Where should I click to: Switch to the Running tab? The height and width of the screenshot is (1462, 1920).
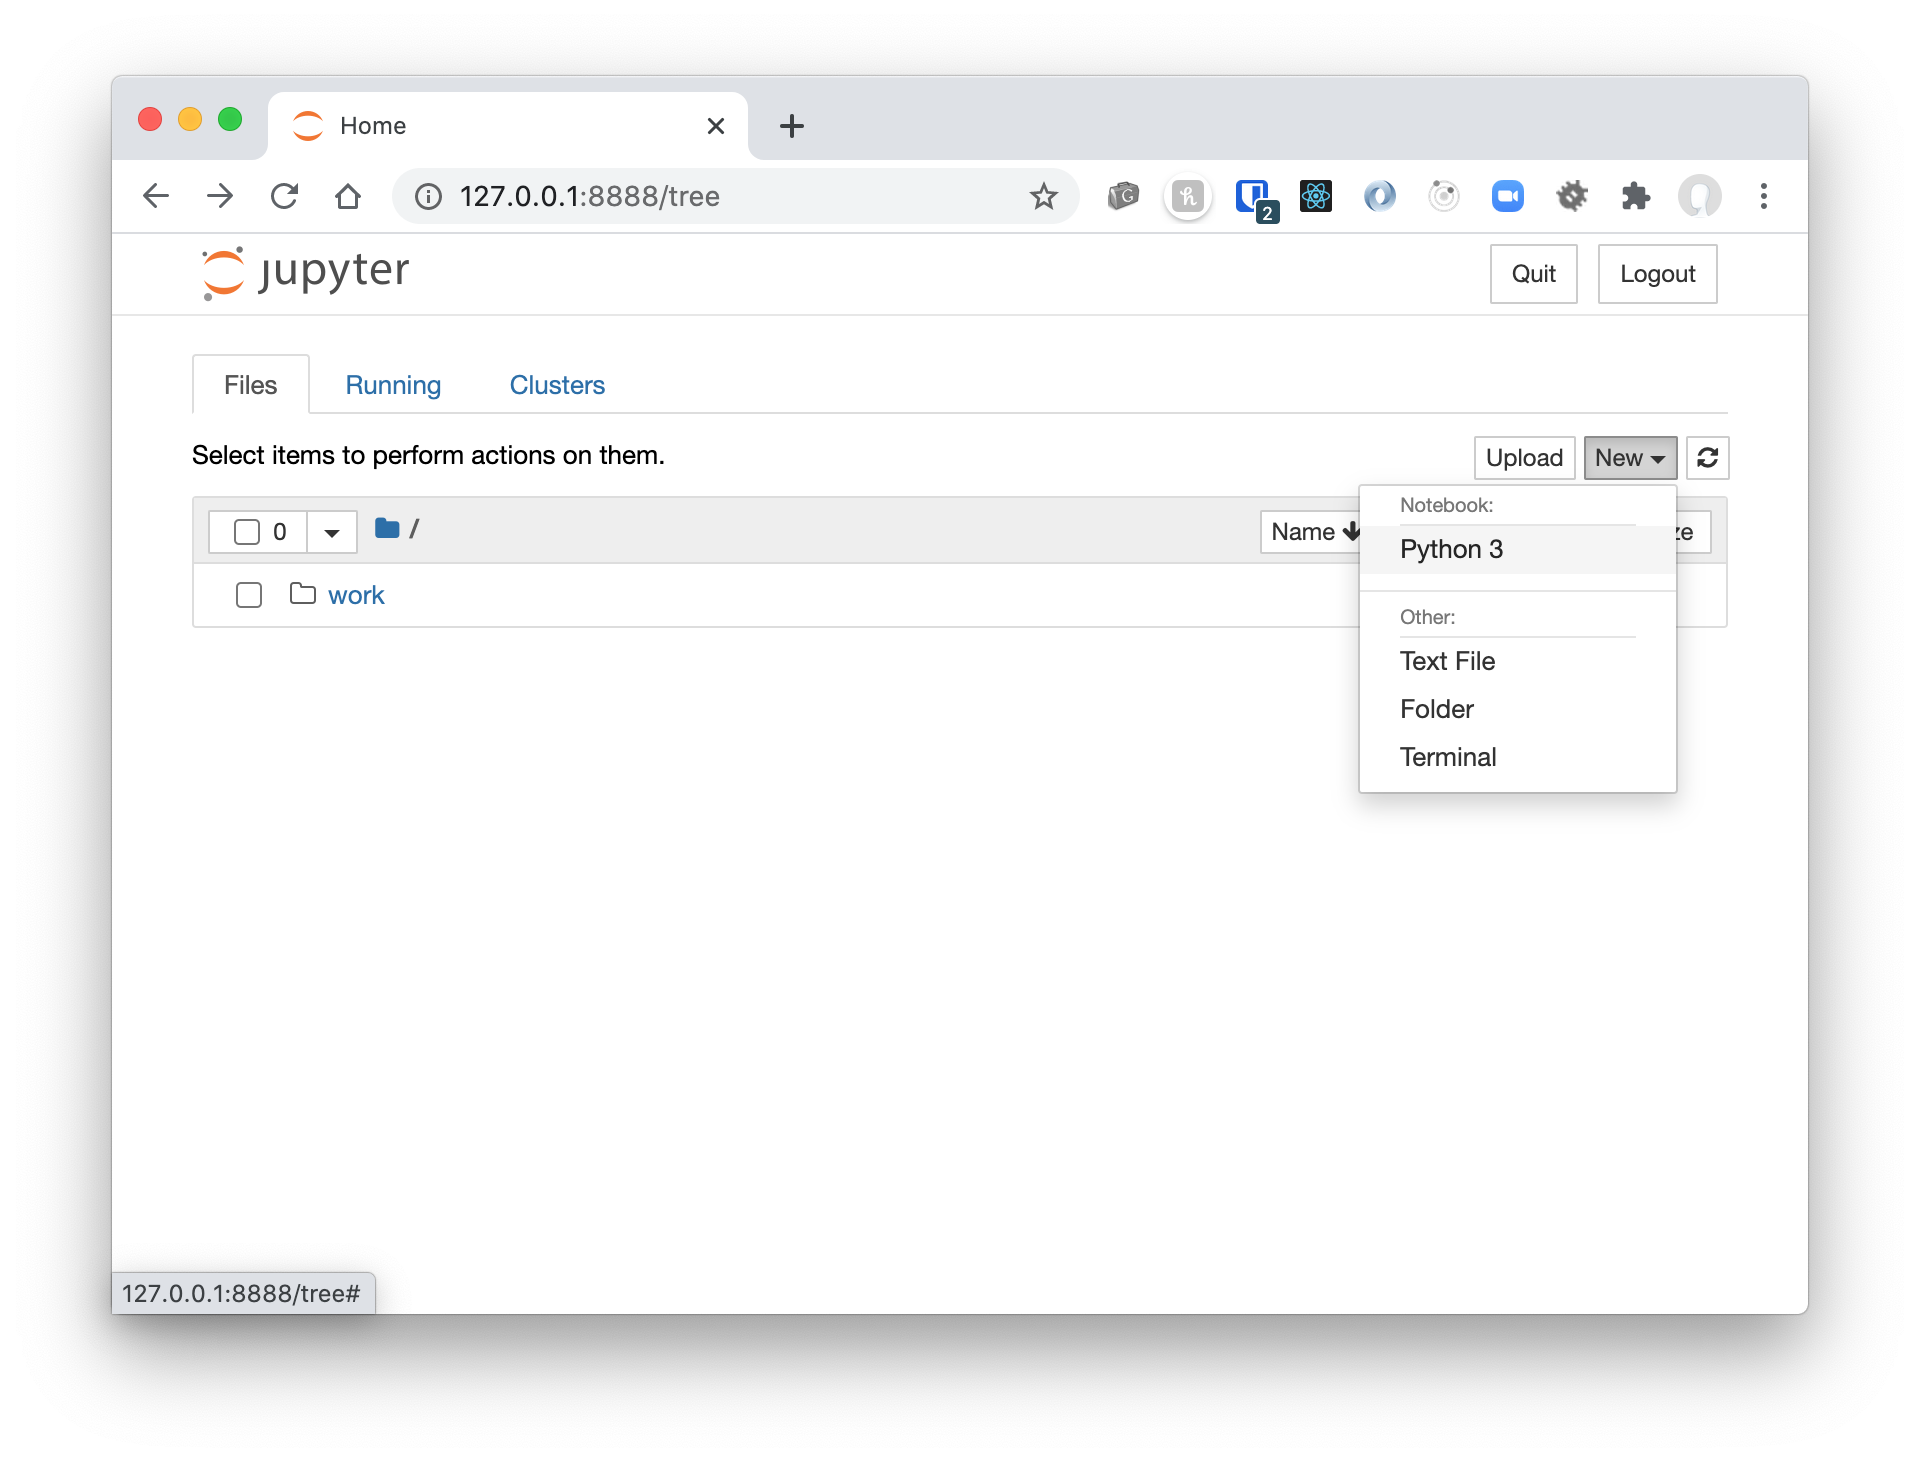393,385
